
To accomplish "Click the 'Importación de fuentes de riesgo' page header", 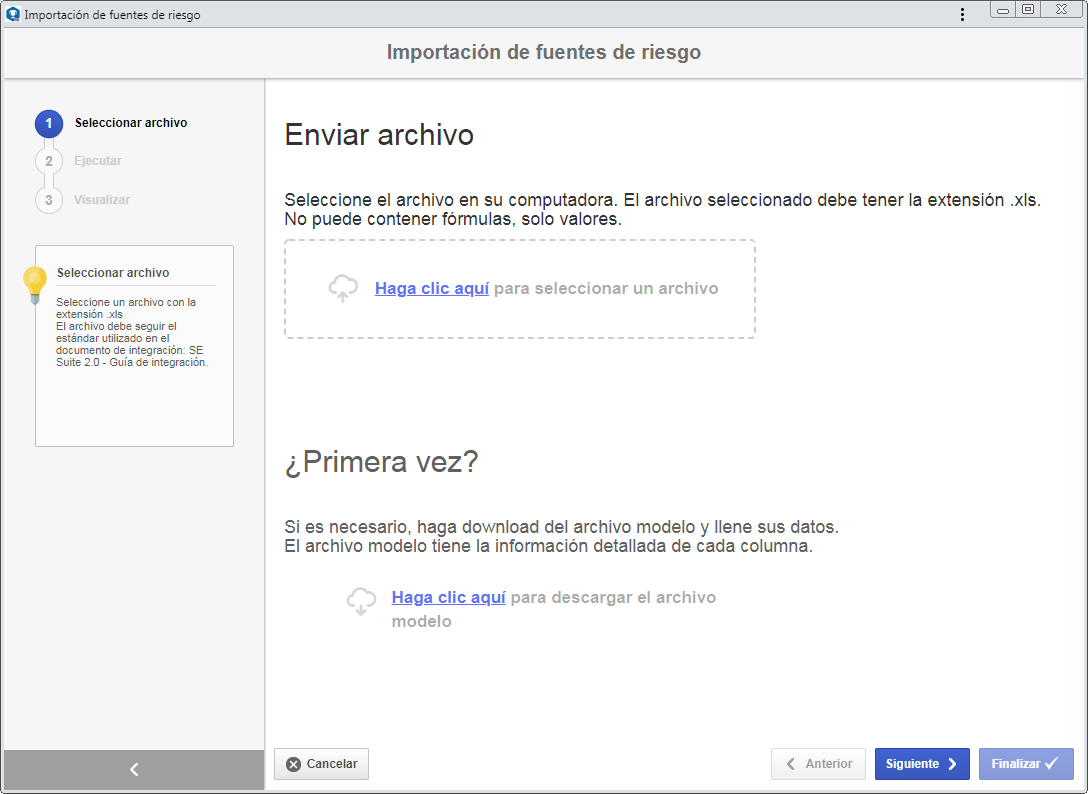I will (x=544, y=52).
